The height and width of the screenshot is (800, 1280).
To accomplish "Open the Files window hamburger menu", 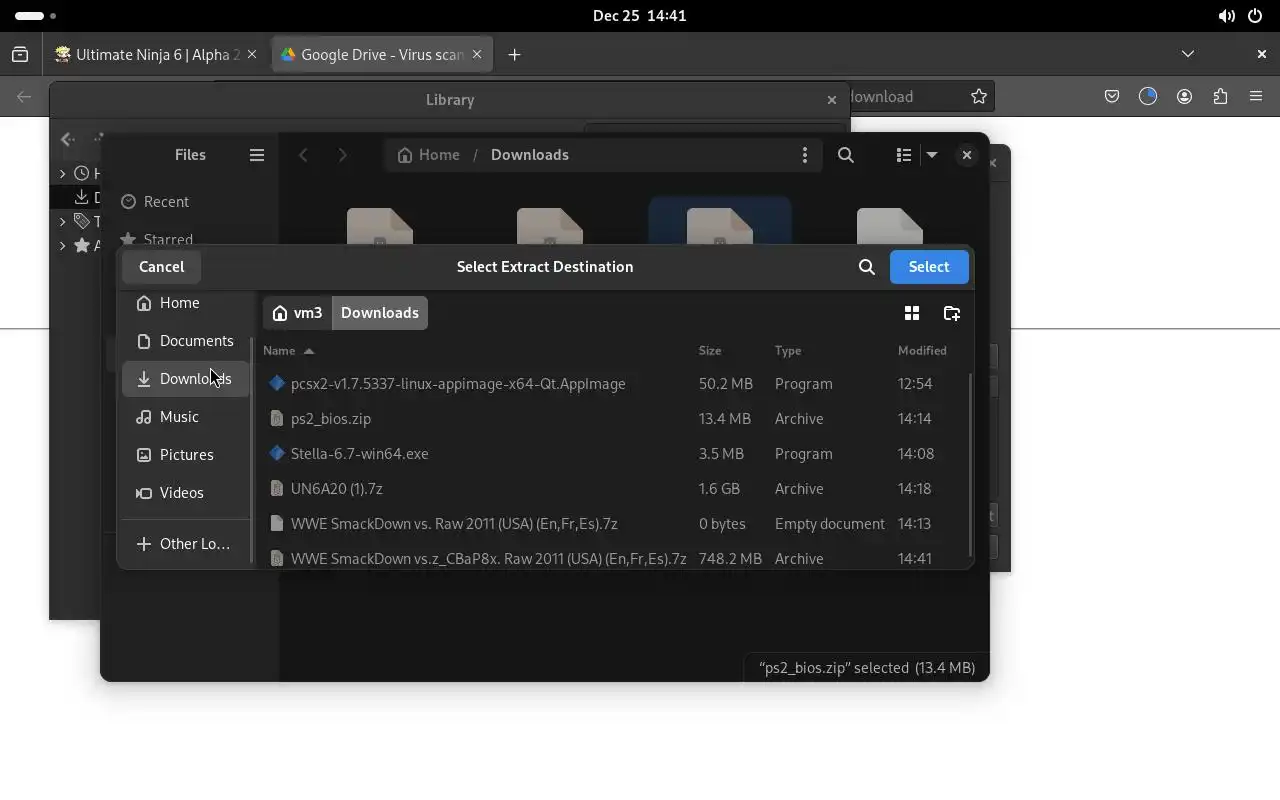I will click(x=257, y=155).
